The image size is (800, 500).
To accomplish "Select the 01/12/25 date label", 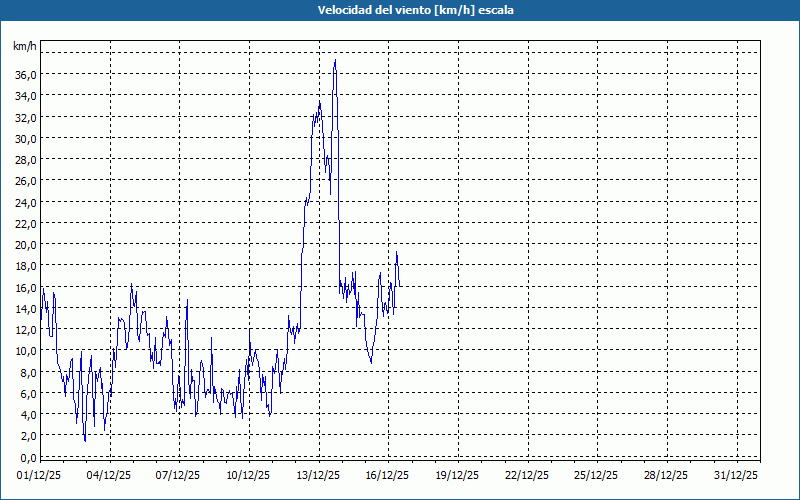I will tap(40, 475).
